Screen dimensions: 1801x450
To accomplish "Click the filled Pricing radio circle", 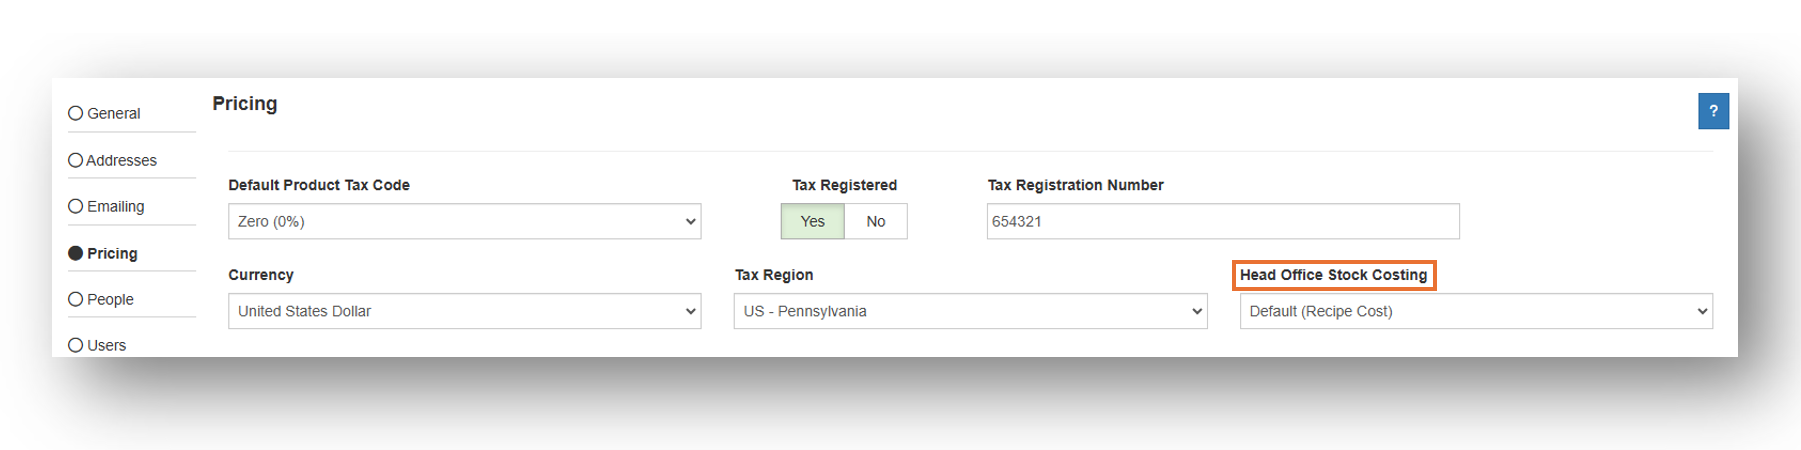I will [75, 253].
